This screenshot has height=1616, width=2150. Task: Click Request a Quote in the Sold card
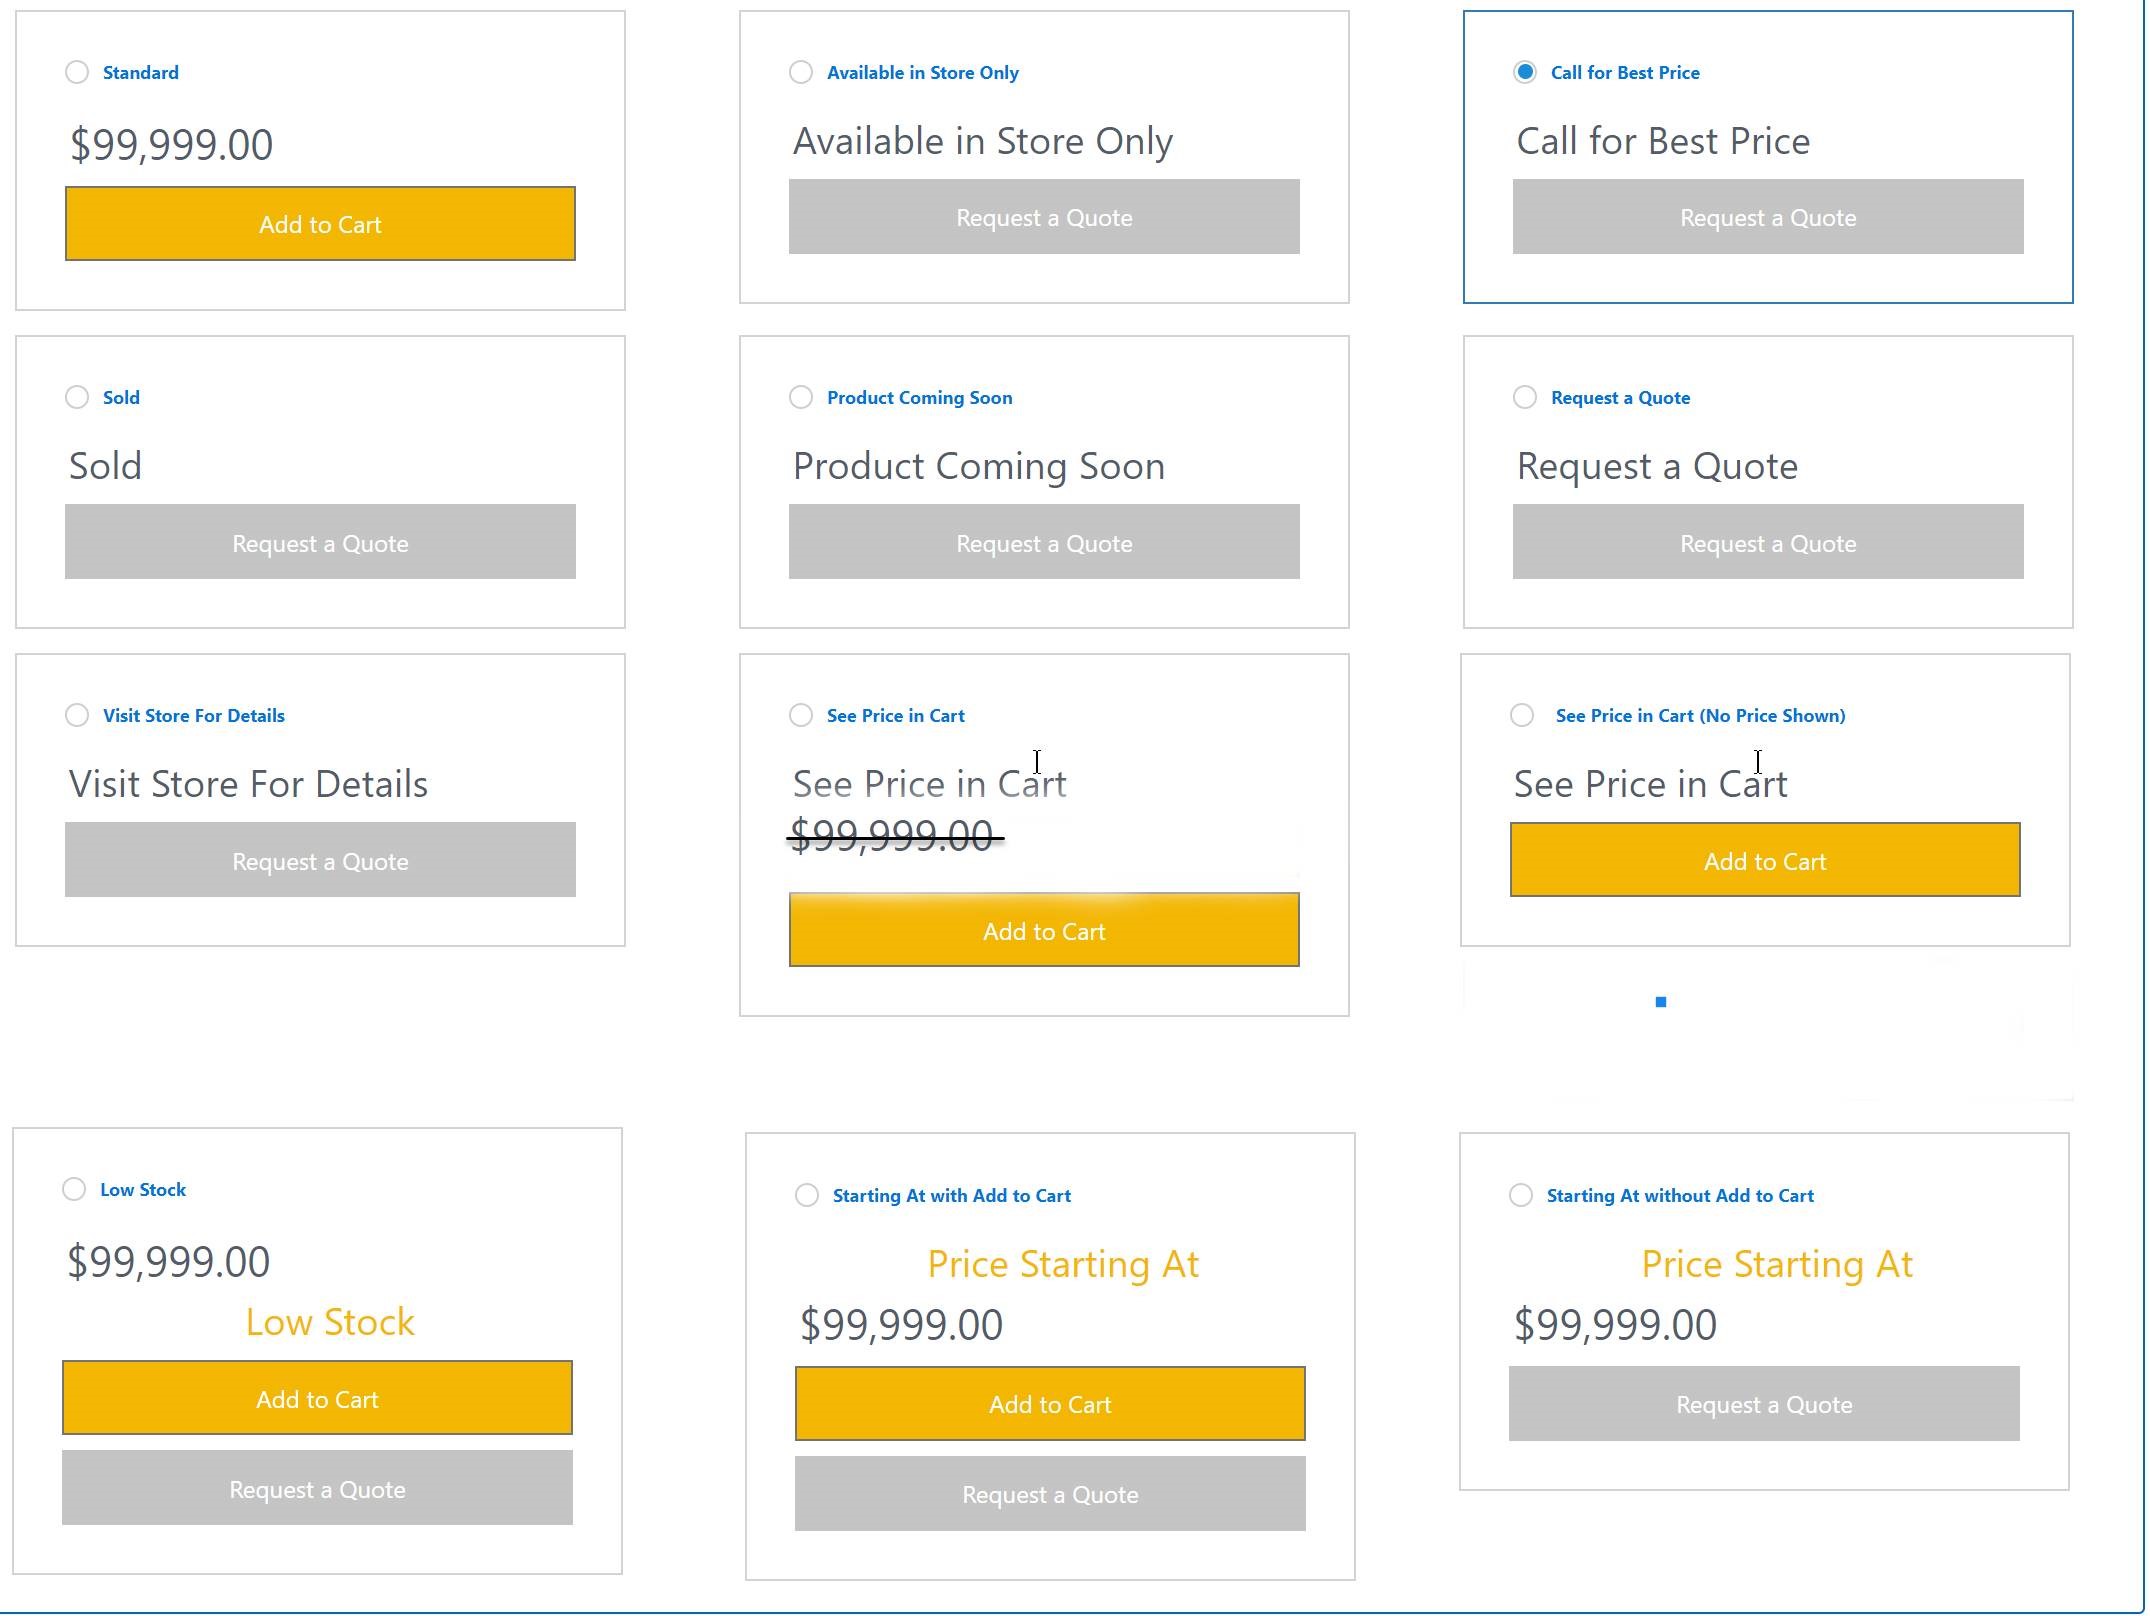tap(320, 542)
